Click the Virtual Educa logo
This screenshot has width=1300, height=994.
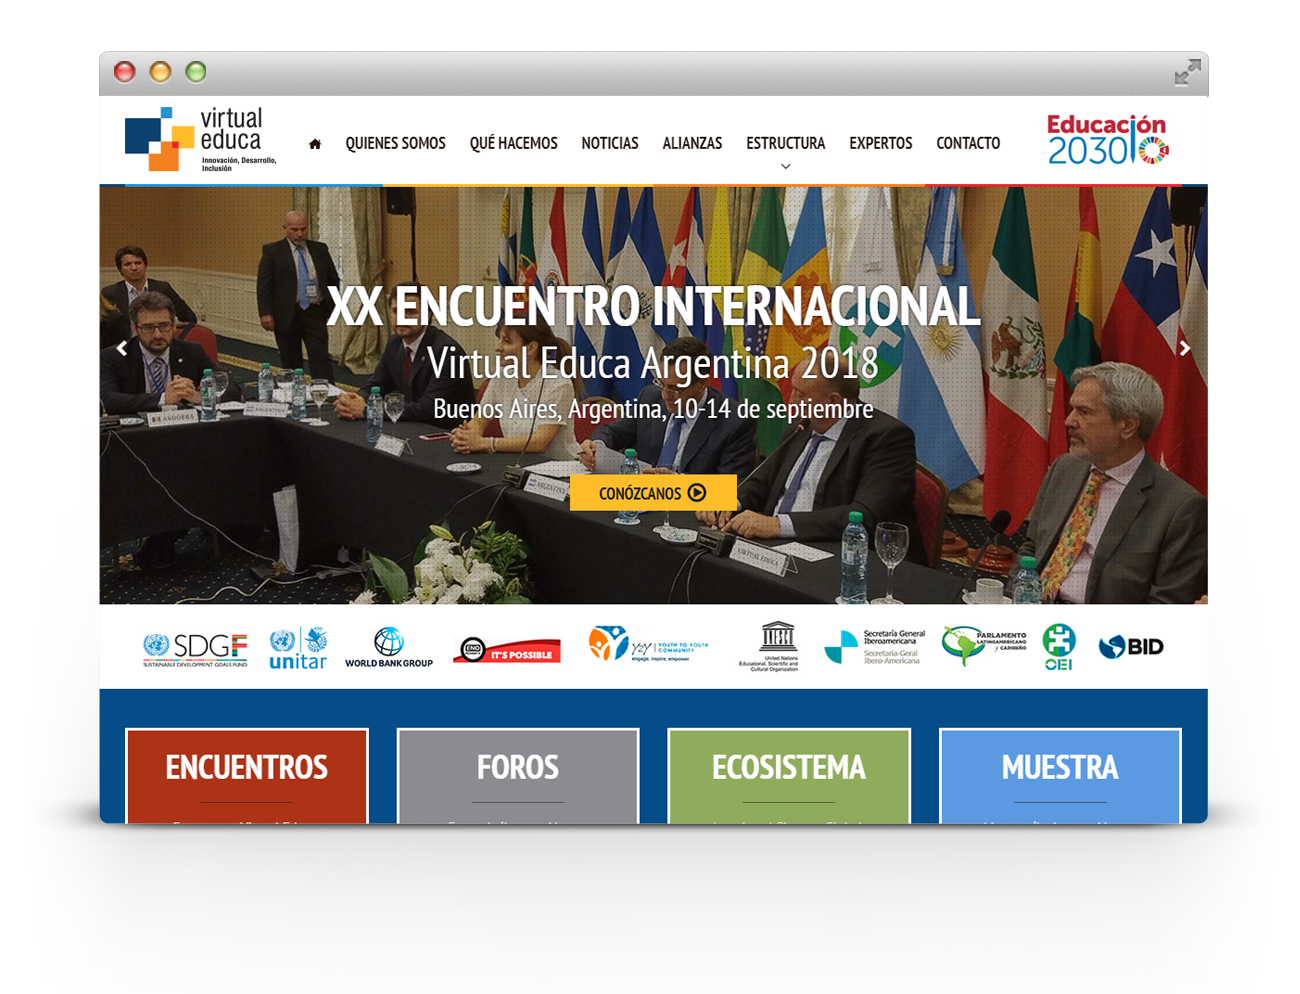(x=195, y=138)
